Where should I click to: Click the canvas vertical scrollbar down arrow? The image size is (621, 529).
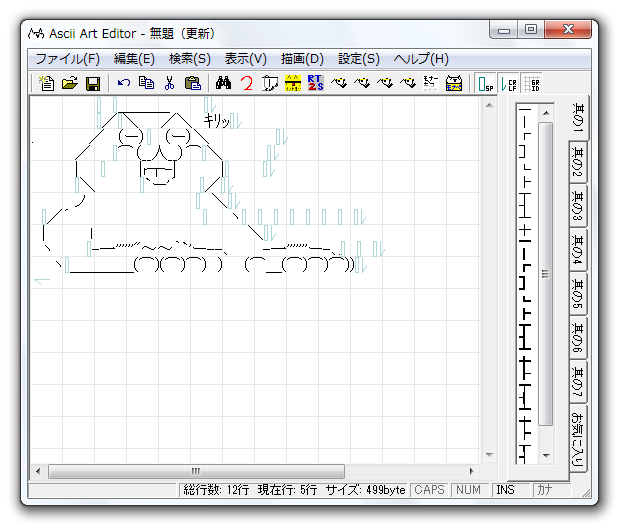tap(489, 455)
